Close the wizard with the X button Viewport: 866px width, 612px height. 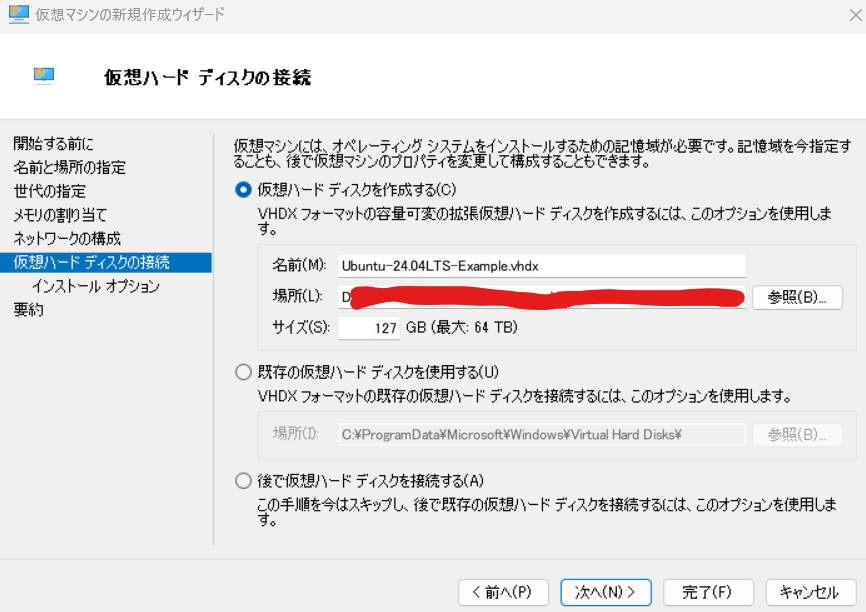tap(855, 15)
